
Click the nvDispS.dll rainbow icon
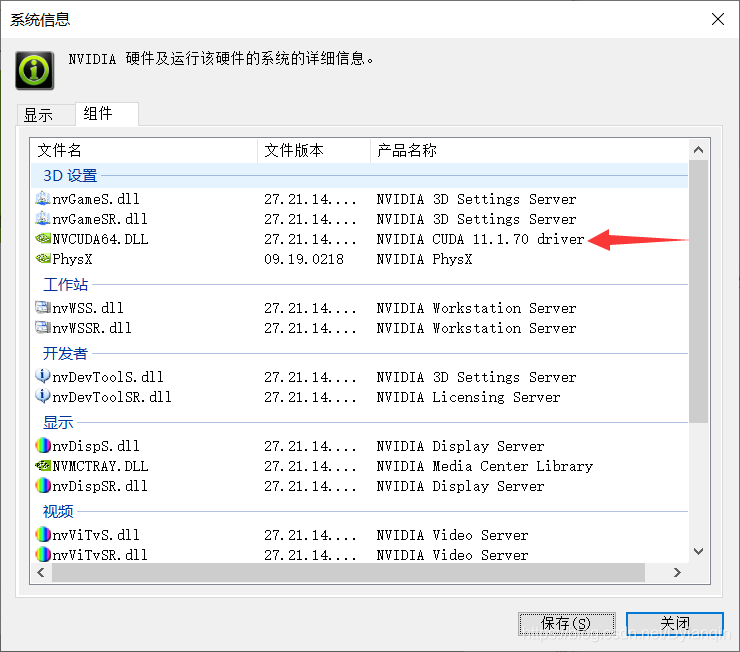(43, 445)
